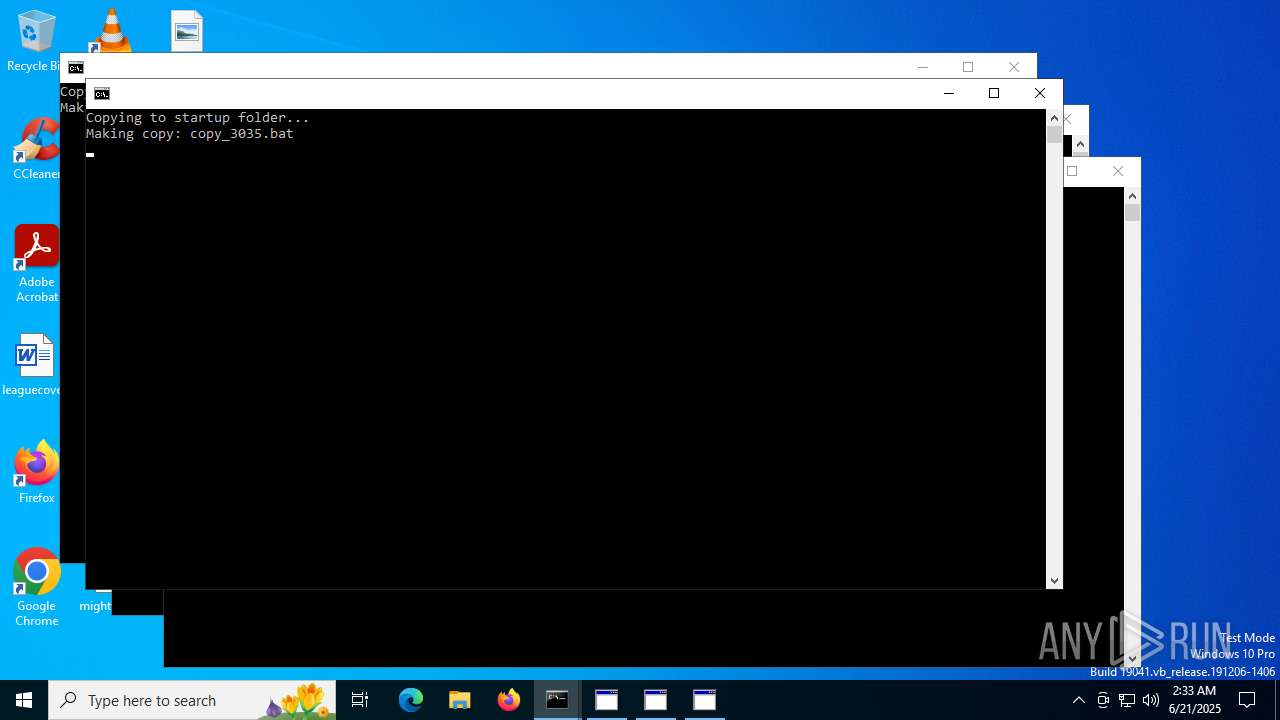Open Task View on the taskbar
This screenshot has height=720, width=1280.
point(360,700)
